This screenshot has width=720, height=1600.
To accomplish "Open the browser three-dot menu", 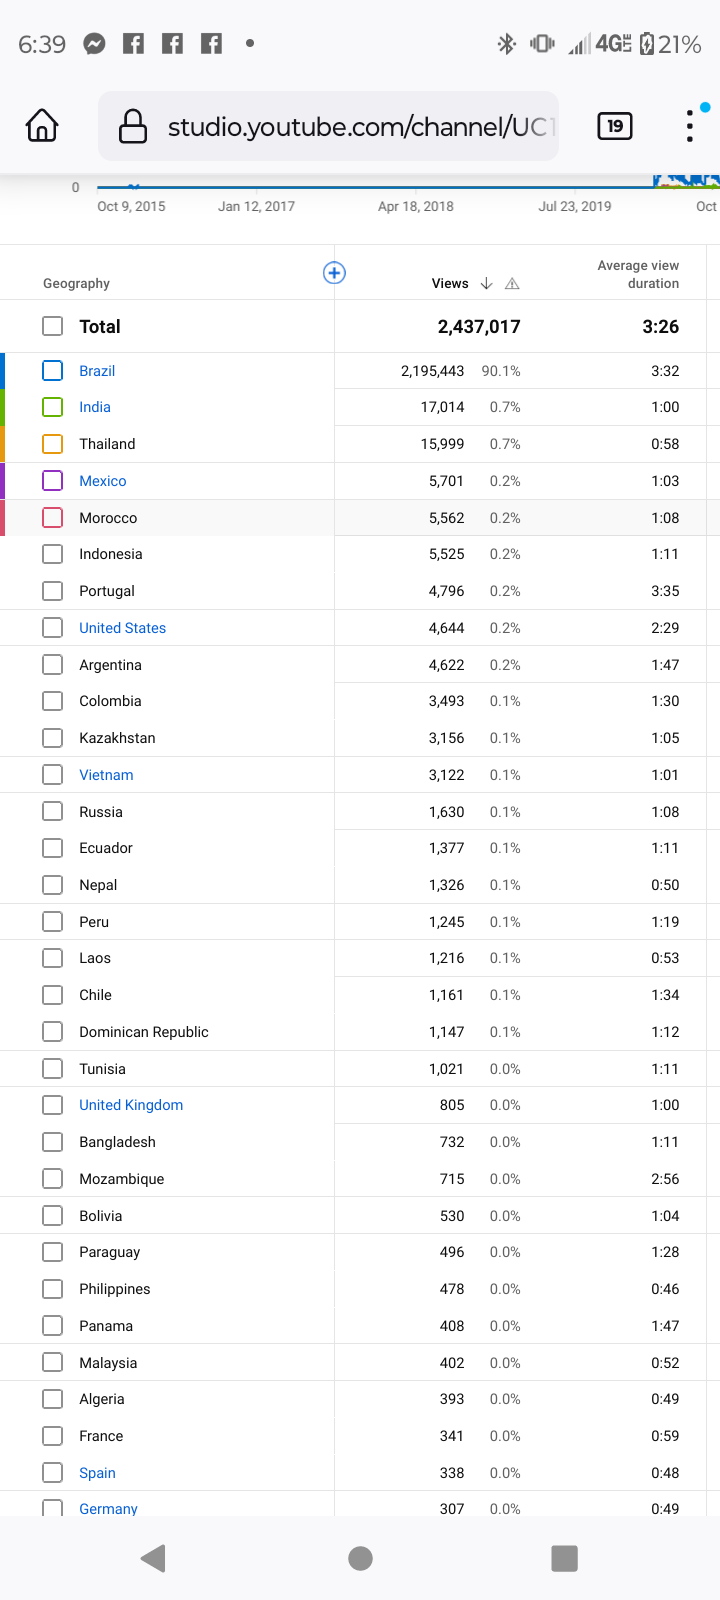I will (x=690, y=126).
